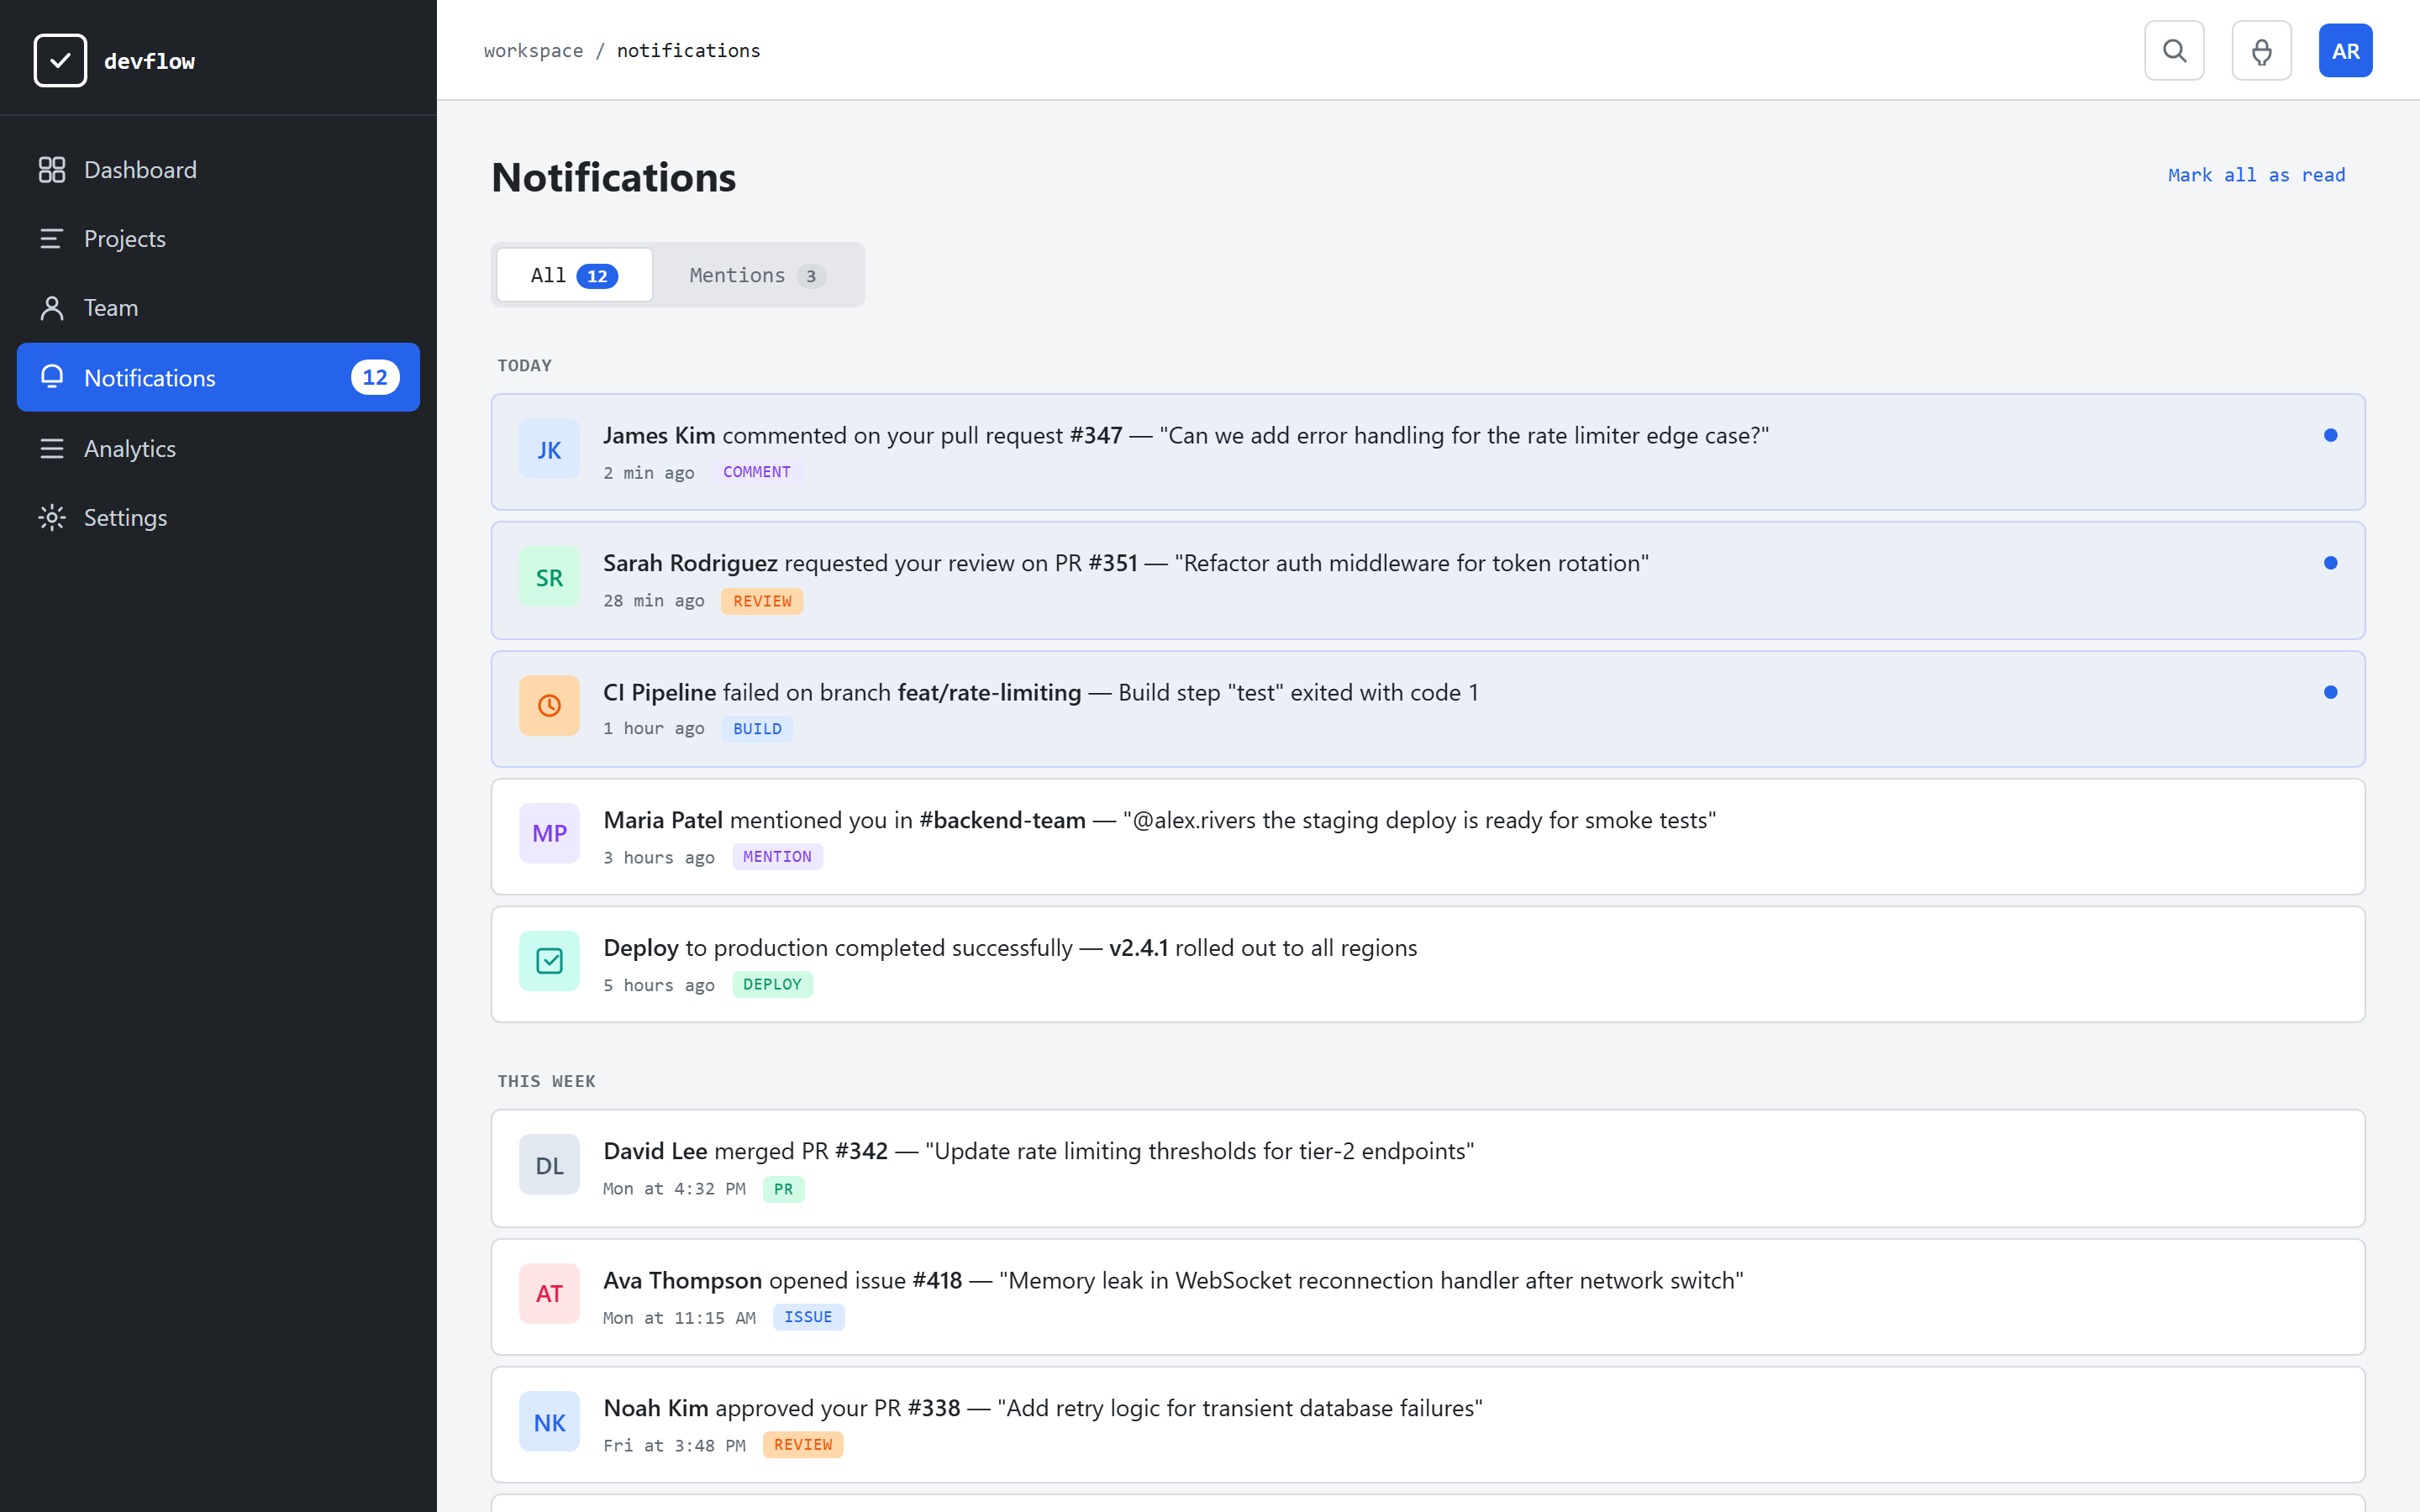Click the JK avatar of James Kim
This screenshot has width=2420, height=1512.
(x=549, y=449)
